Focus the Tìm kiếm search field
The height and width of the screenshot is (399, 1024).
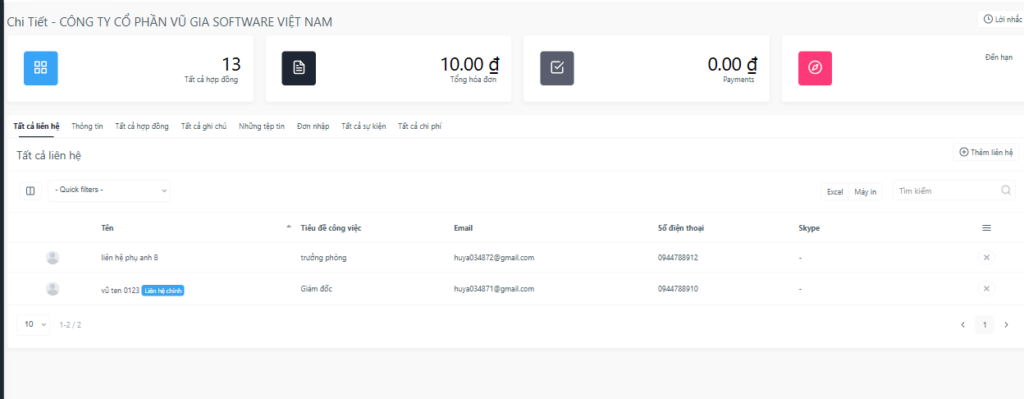(953, 191)
